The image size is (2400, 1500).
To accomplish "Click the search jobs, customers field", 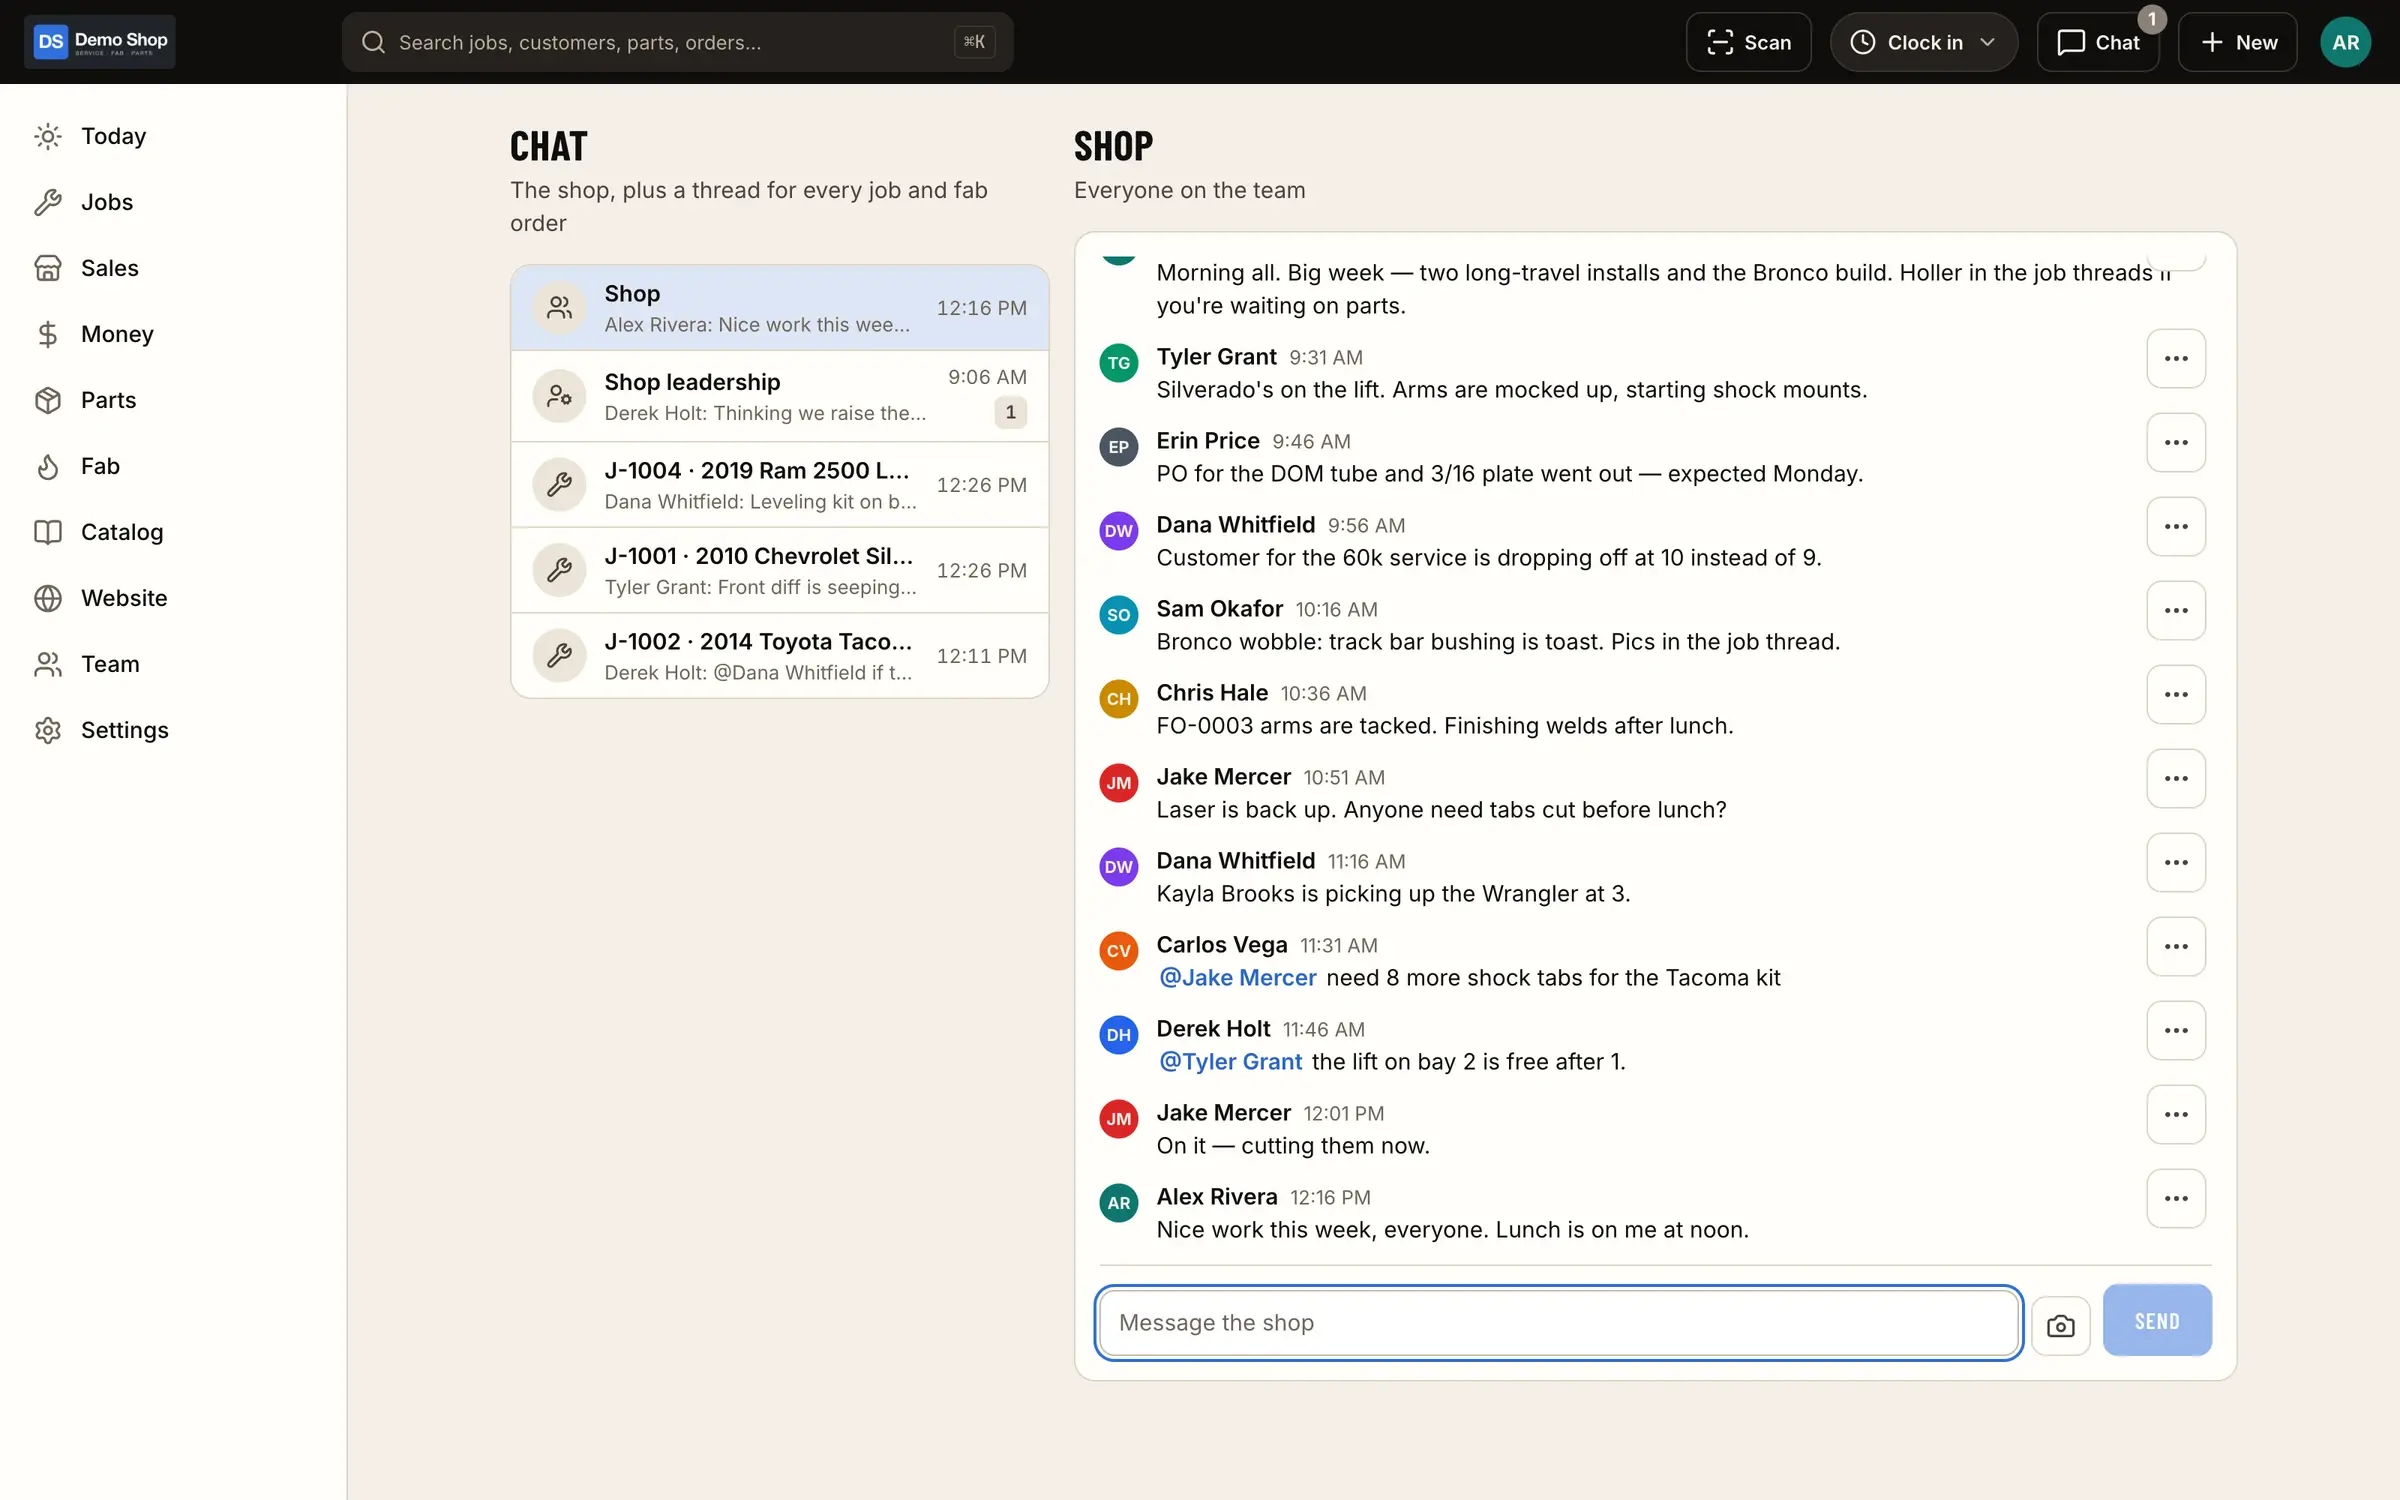I will click(x=677, y=42).
